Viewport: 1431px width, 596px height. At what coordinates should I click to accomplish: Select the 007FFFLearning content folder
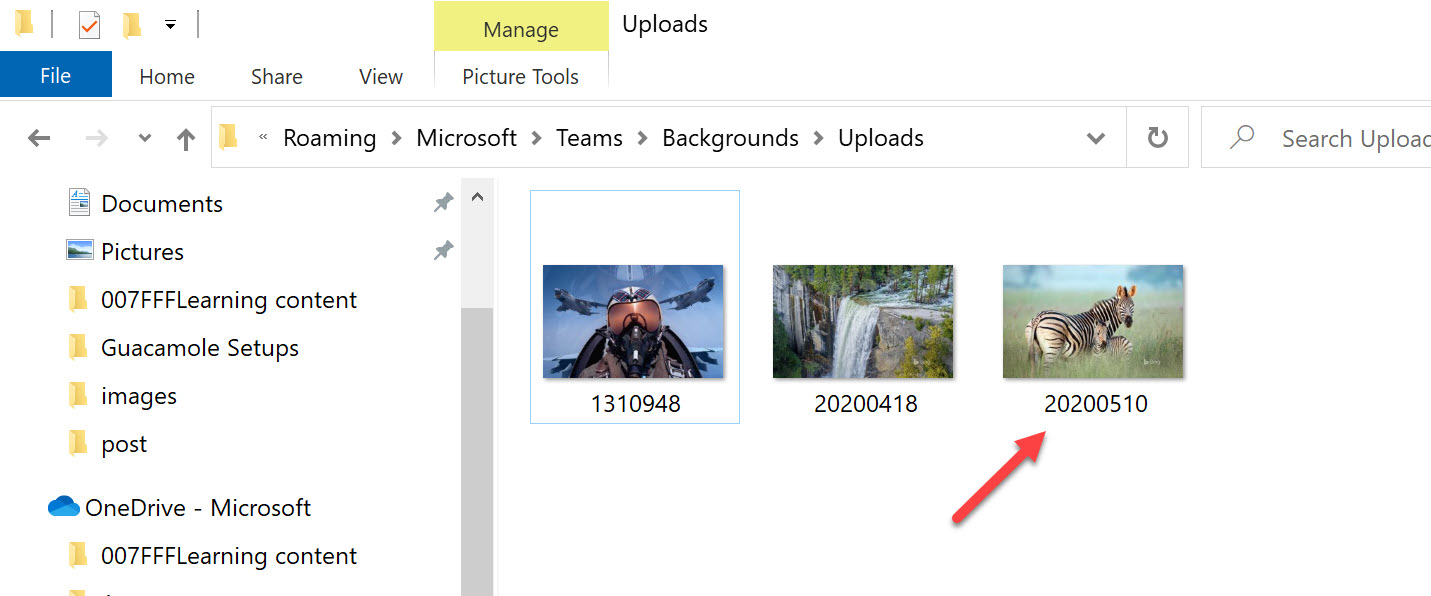(228, 299)
